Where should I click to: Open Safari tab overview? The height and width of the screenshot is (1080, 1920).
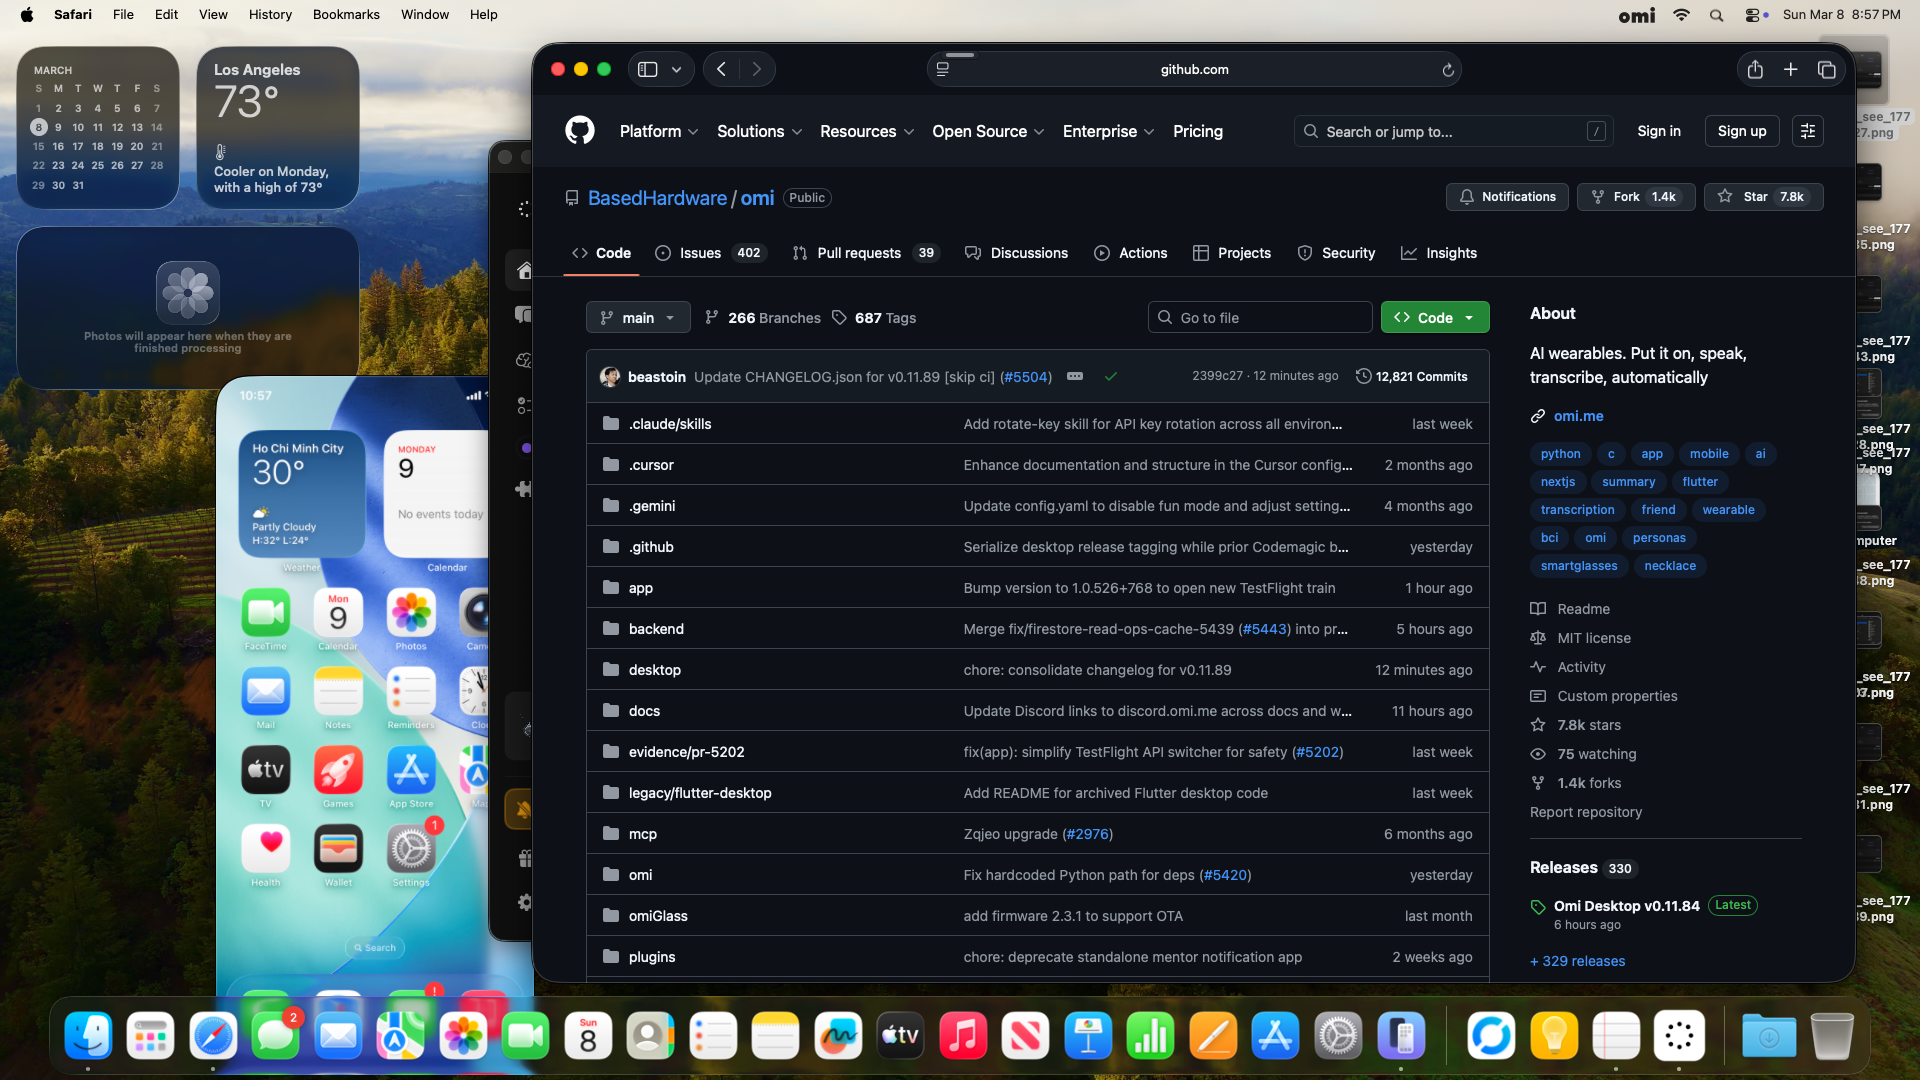coord(1828,69)
